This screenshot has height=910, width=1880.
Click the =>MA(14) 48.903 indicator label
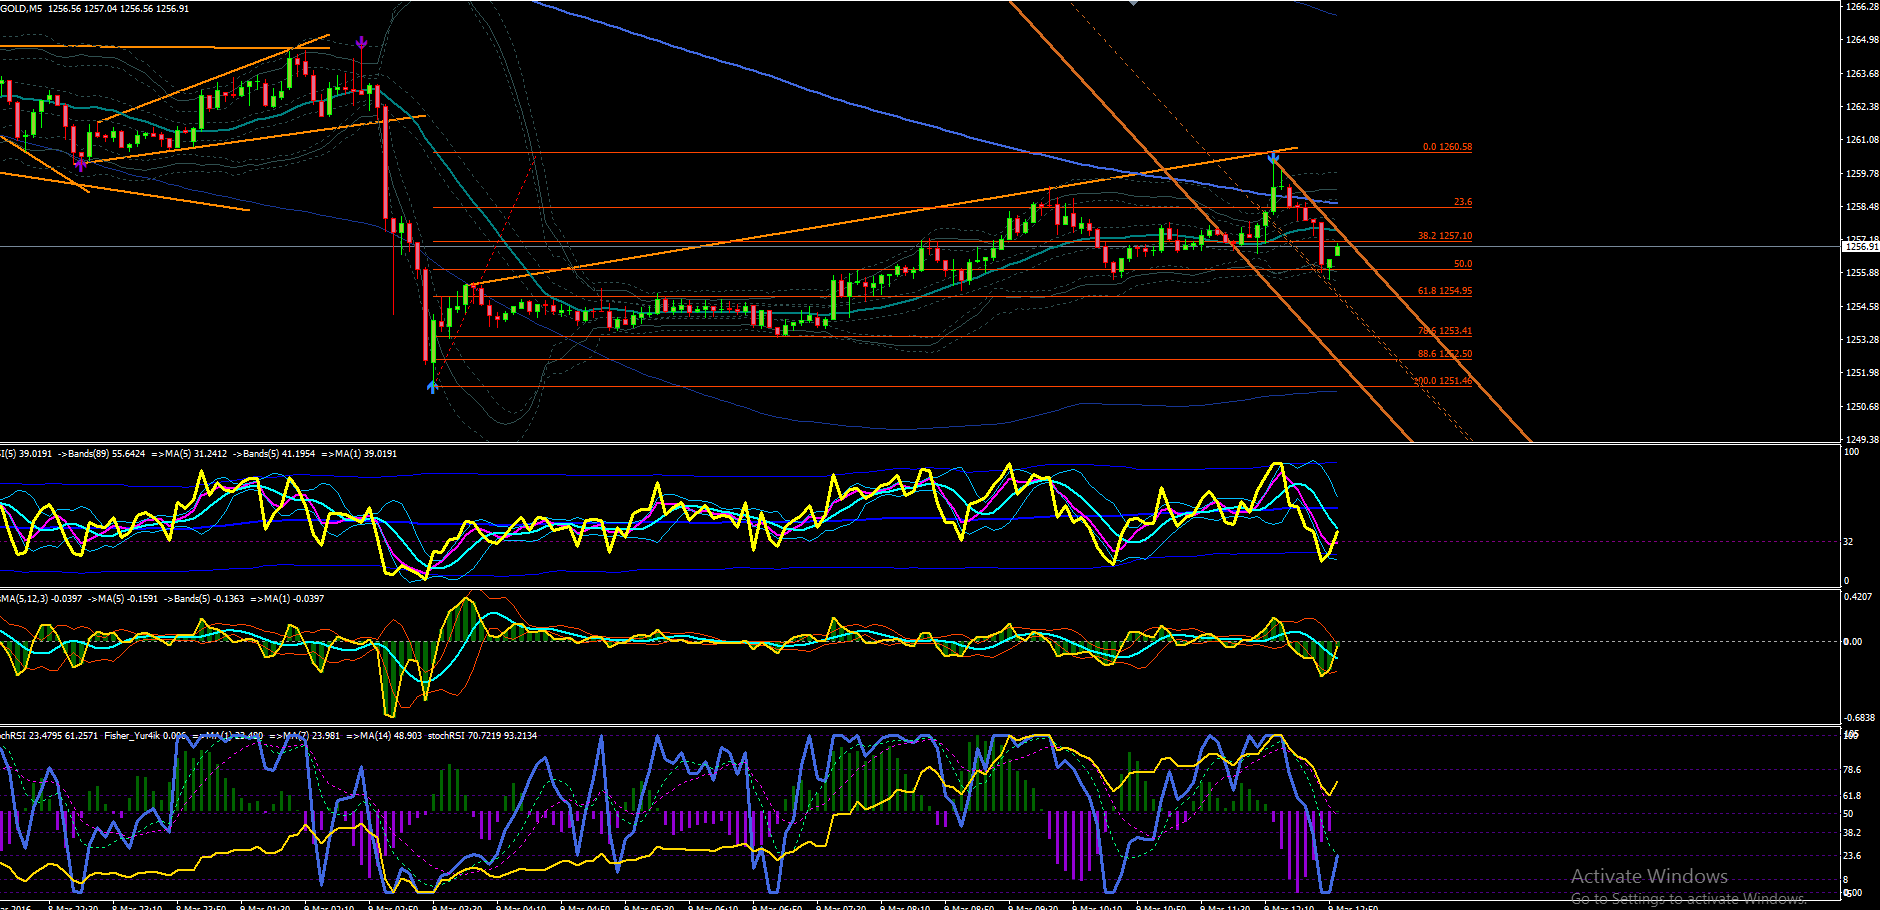point(384,736)
